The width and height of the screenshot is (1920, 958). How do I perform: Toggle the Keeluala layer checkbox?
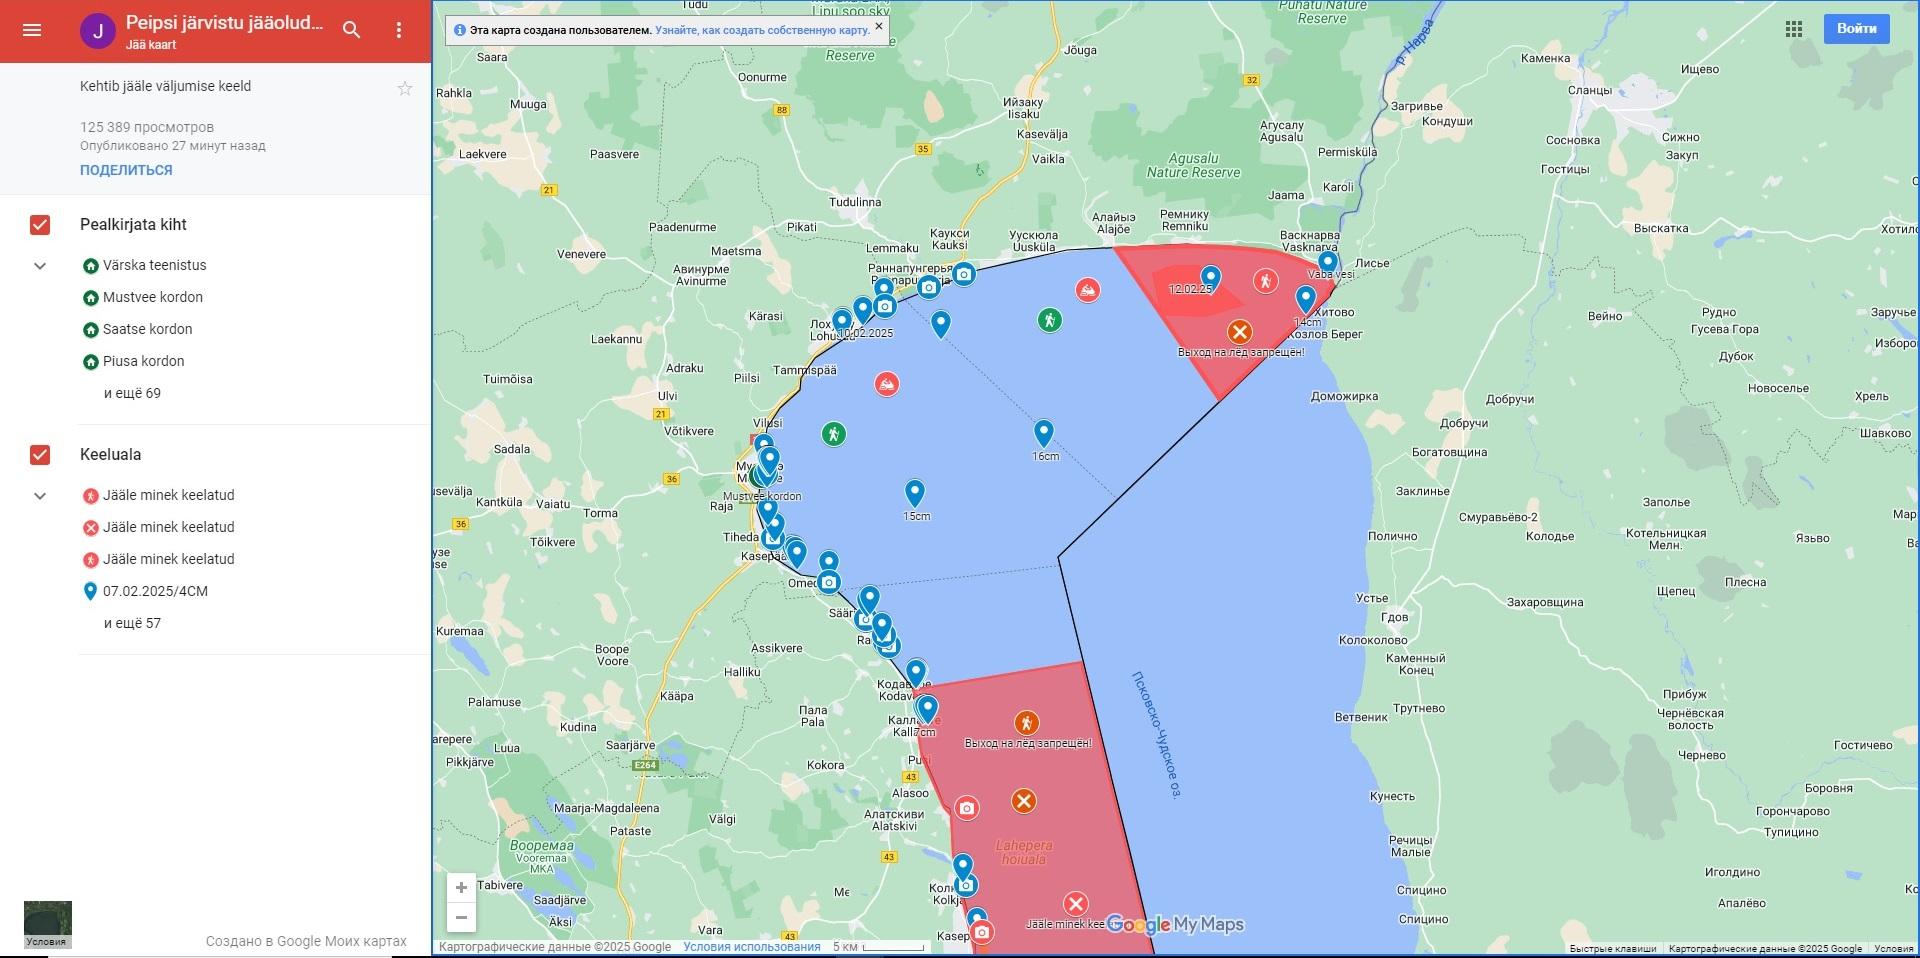point(40,455)
